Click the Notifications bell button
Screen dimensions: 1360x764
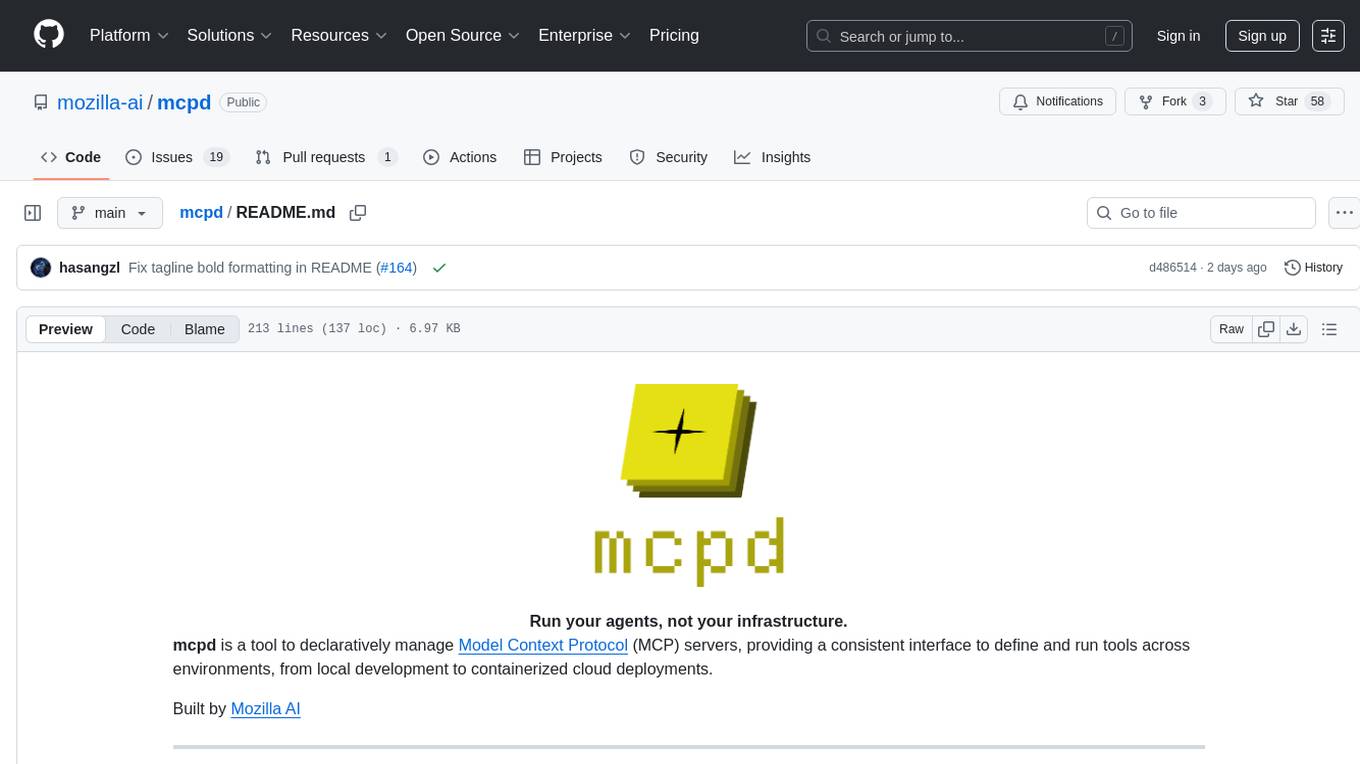pos(1058,101)
